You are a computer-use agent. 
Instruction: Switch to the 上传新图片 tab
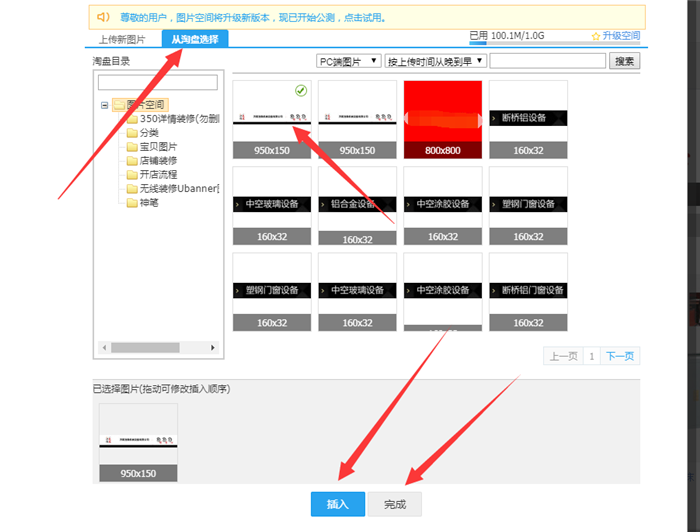pyautogui.click(x=122, y=39)
